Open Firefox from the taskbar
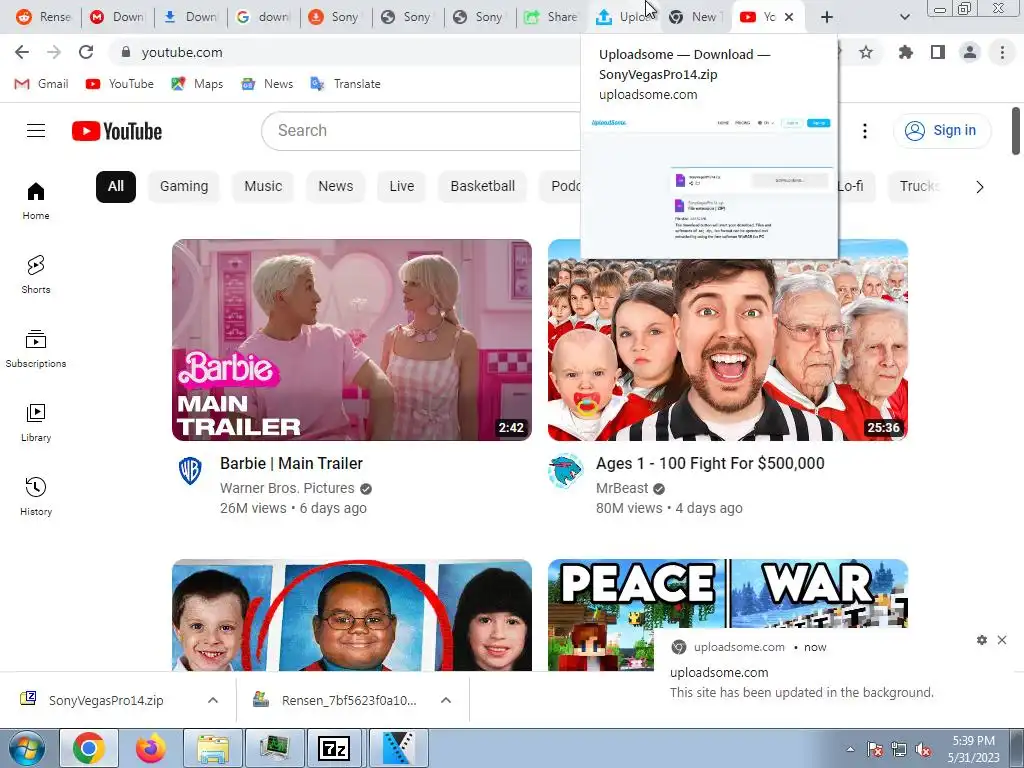 pos(151,748)
